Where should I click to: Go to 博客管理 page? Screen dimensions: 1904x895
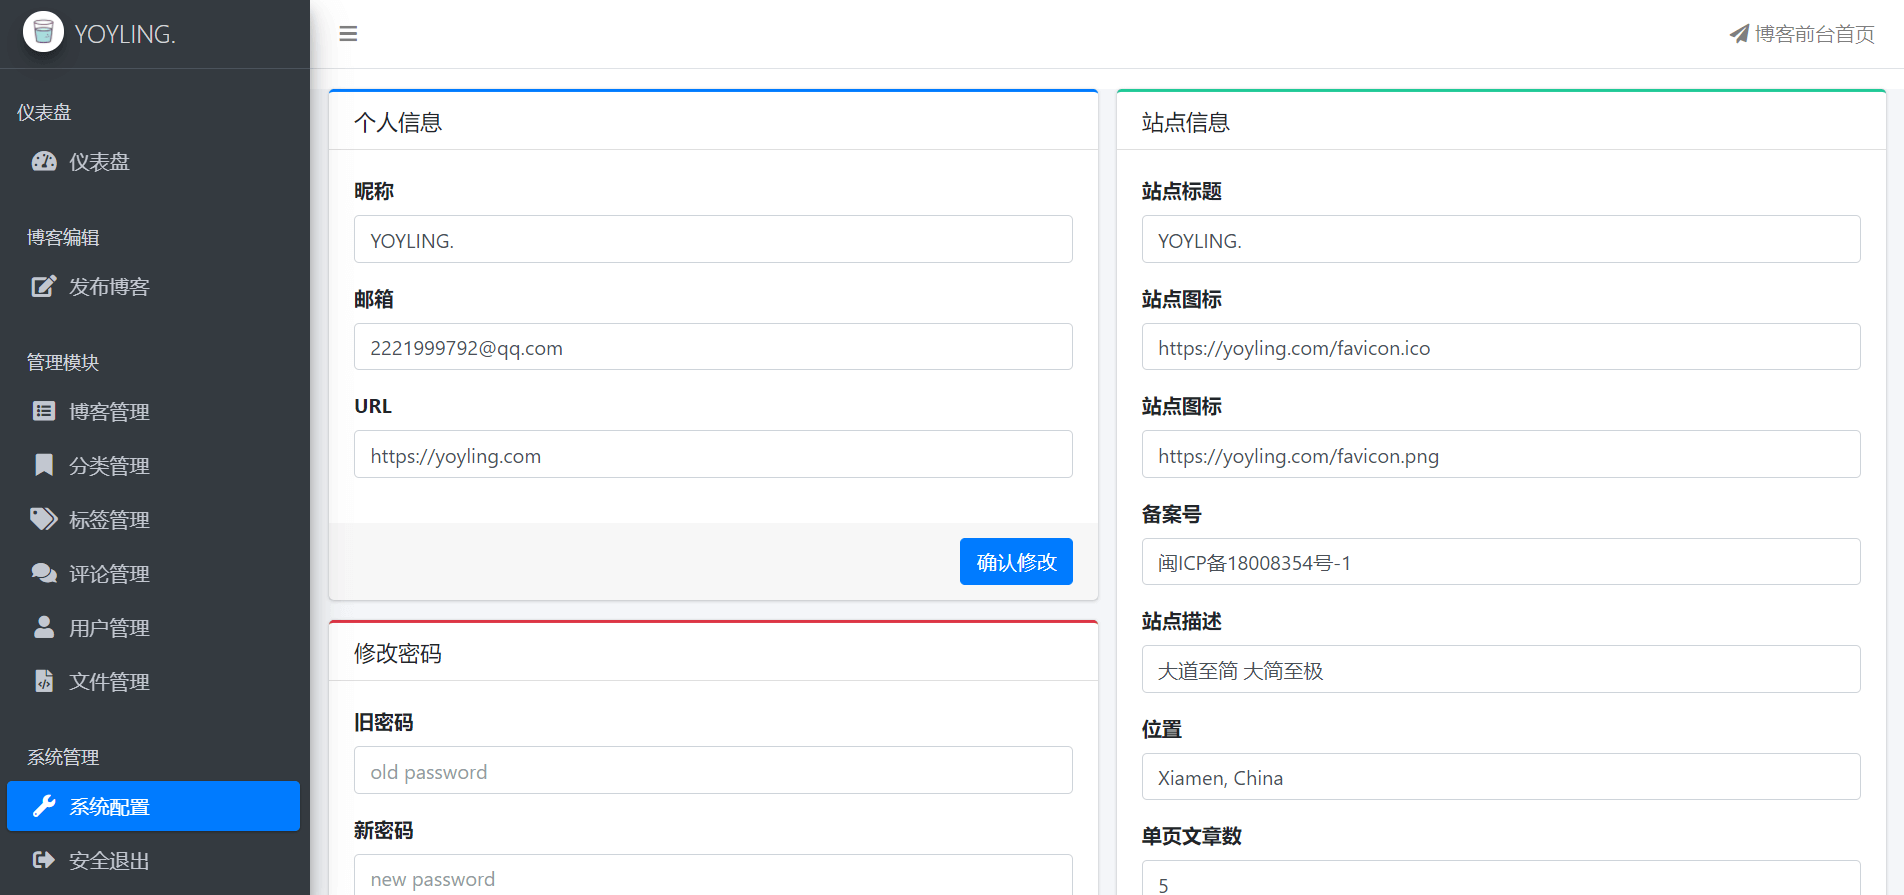click(153, 412)
